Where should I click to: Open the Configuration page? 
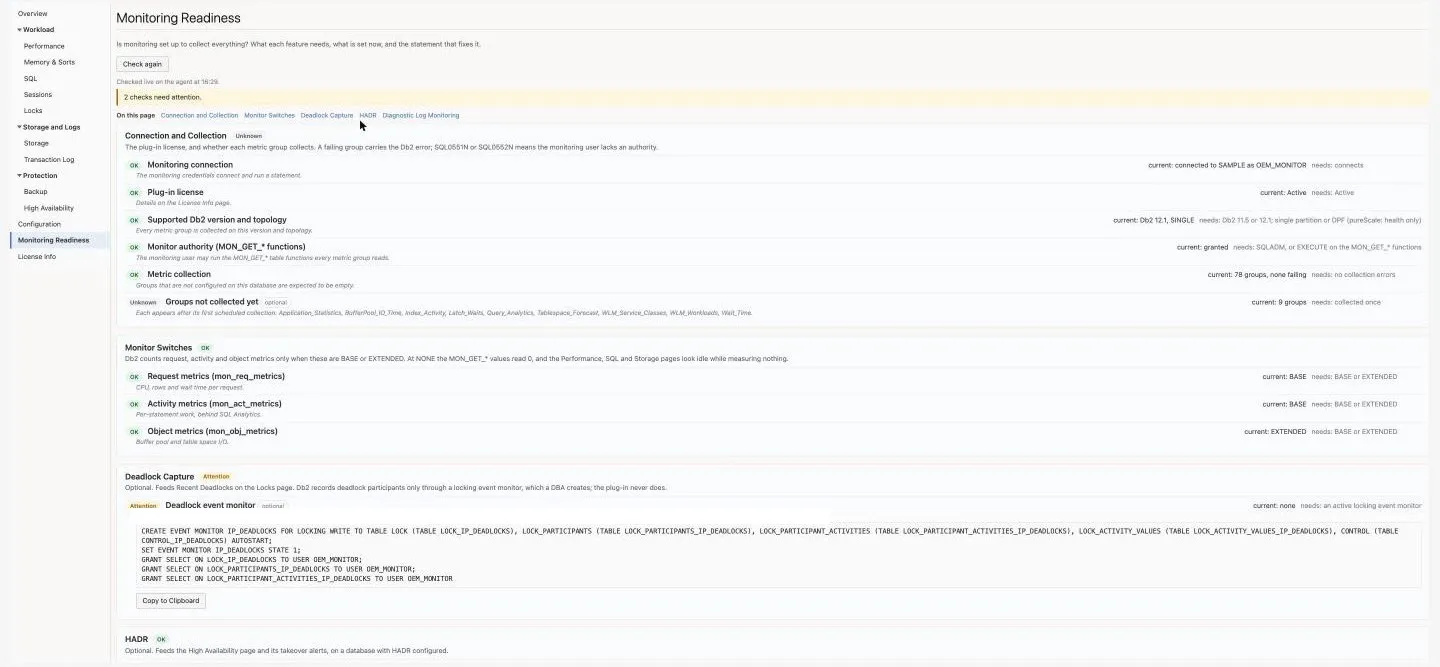(39, 224)
